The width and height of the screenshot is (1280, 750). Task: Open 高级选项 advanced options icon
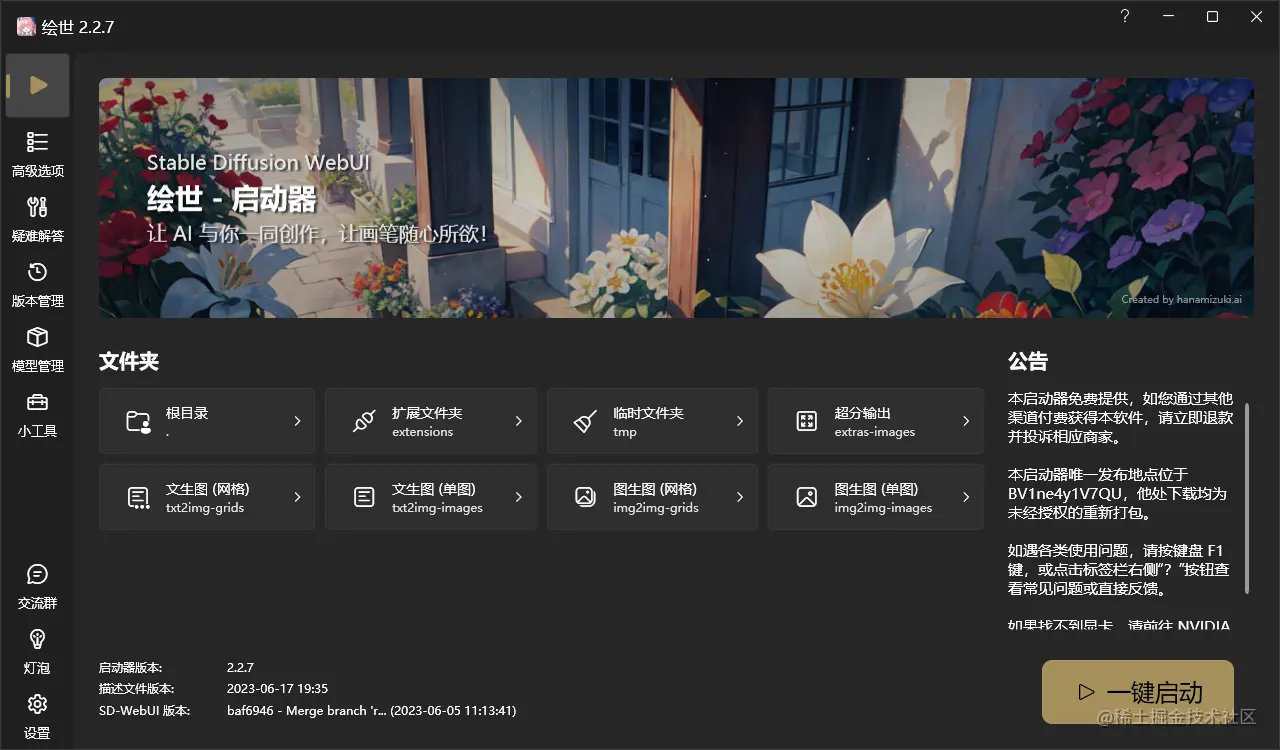coord(37,141)
